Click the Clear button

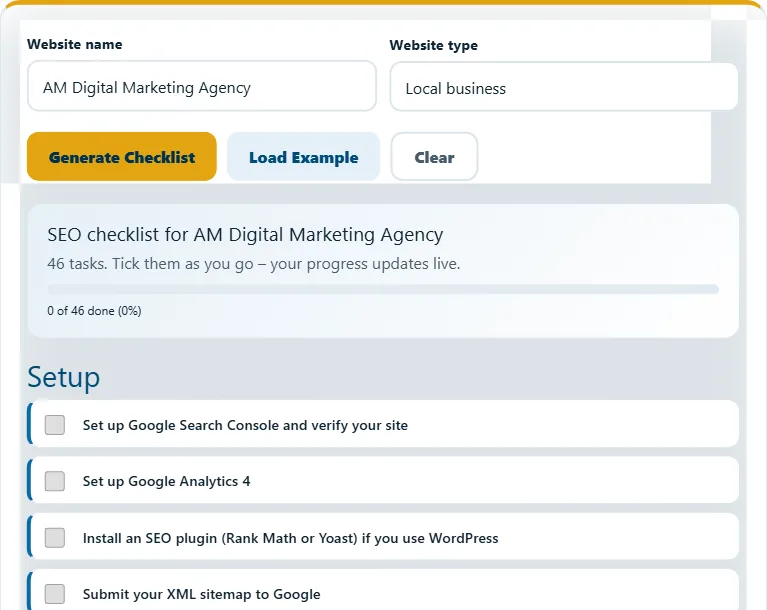(x=434, y=157)
